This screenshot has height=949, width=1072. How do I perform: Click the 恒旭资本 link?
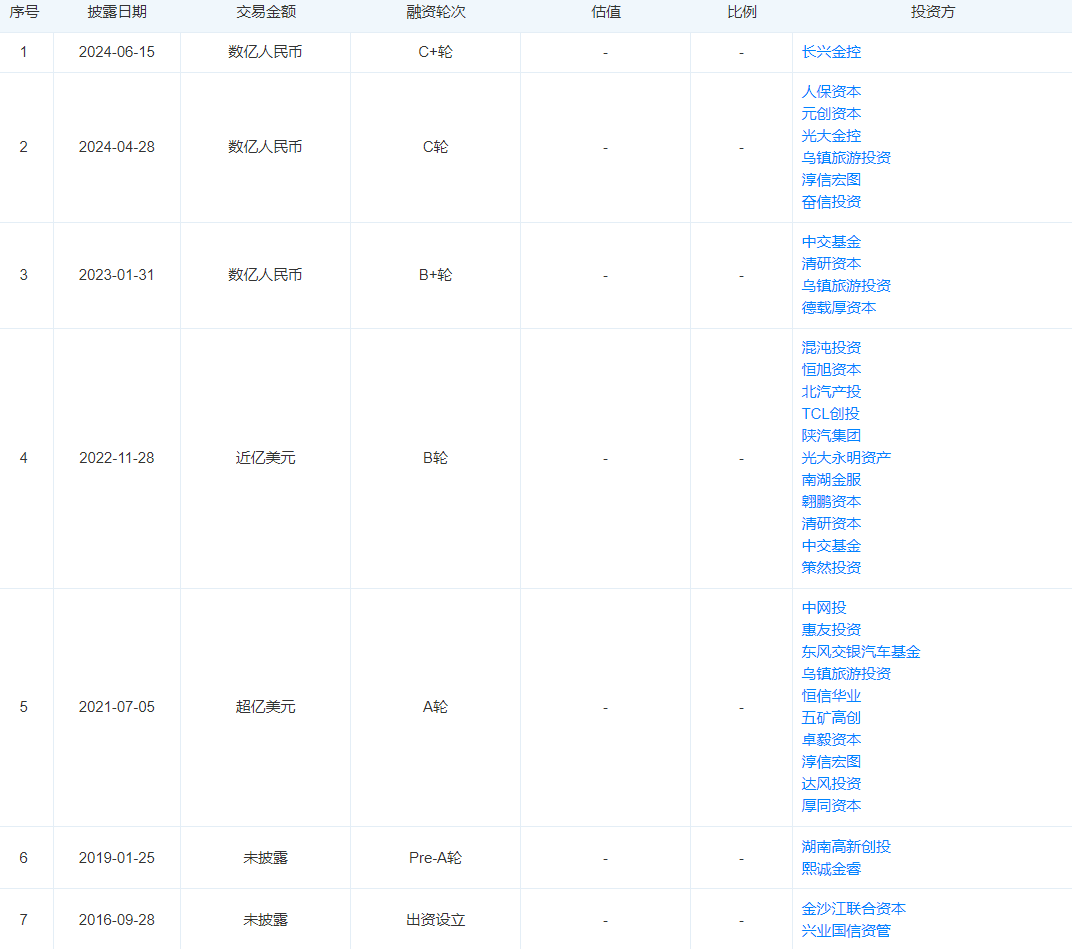coord(831,370)
